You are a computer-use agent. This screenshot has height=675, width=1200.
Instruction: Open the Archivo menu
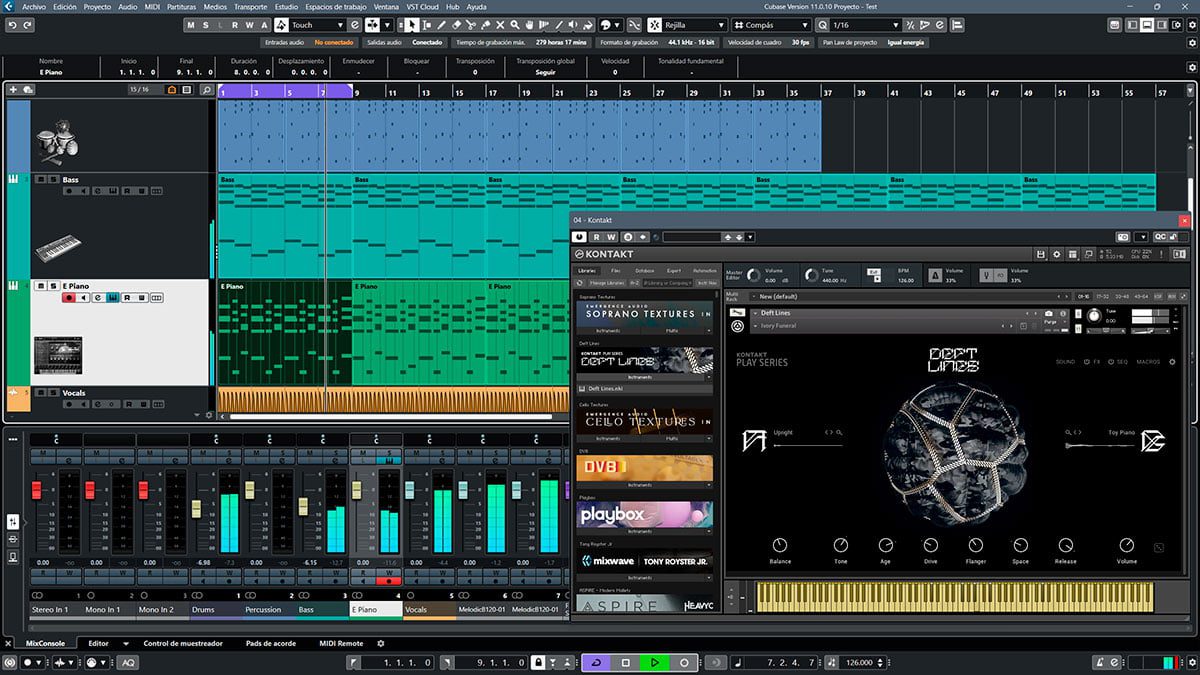point(34,6)
